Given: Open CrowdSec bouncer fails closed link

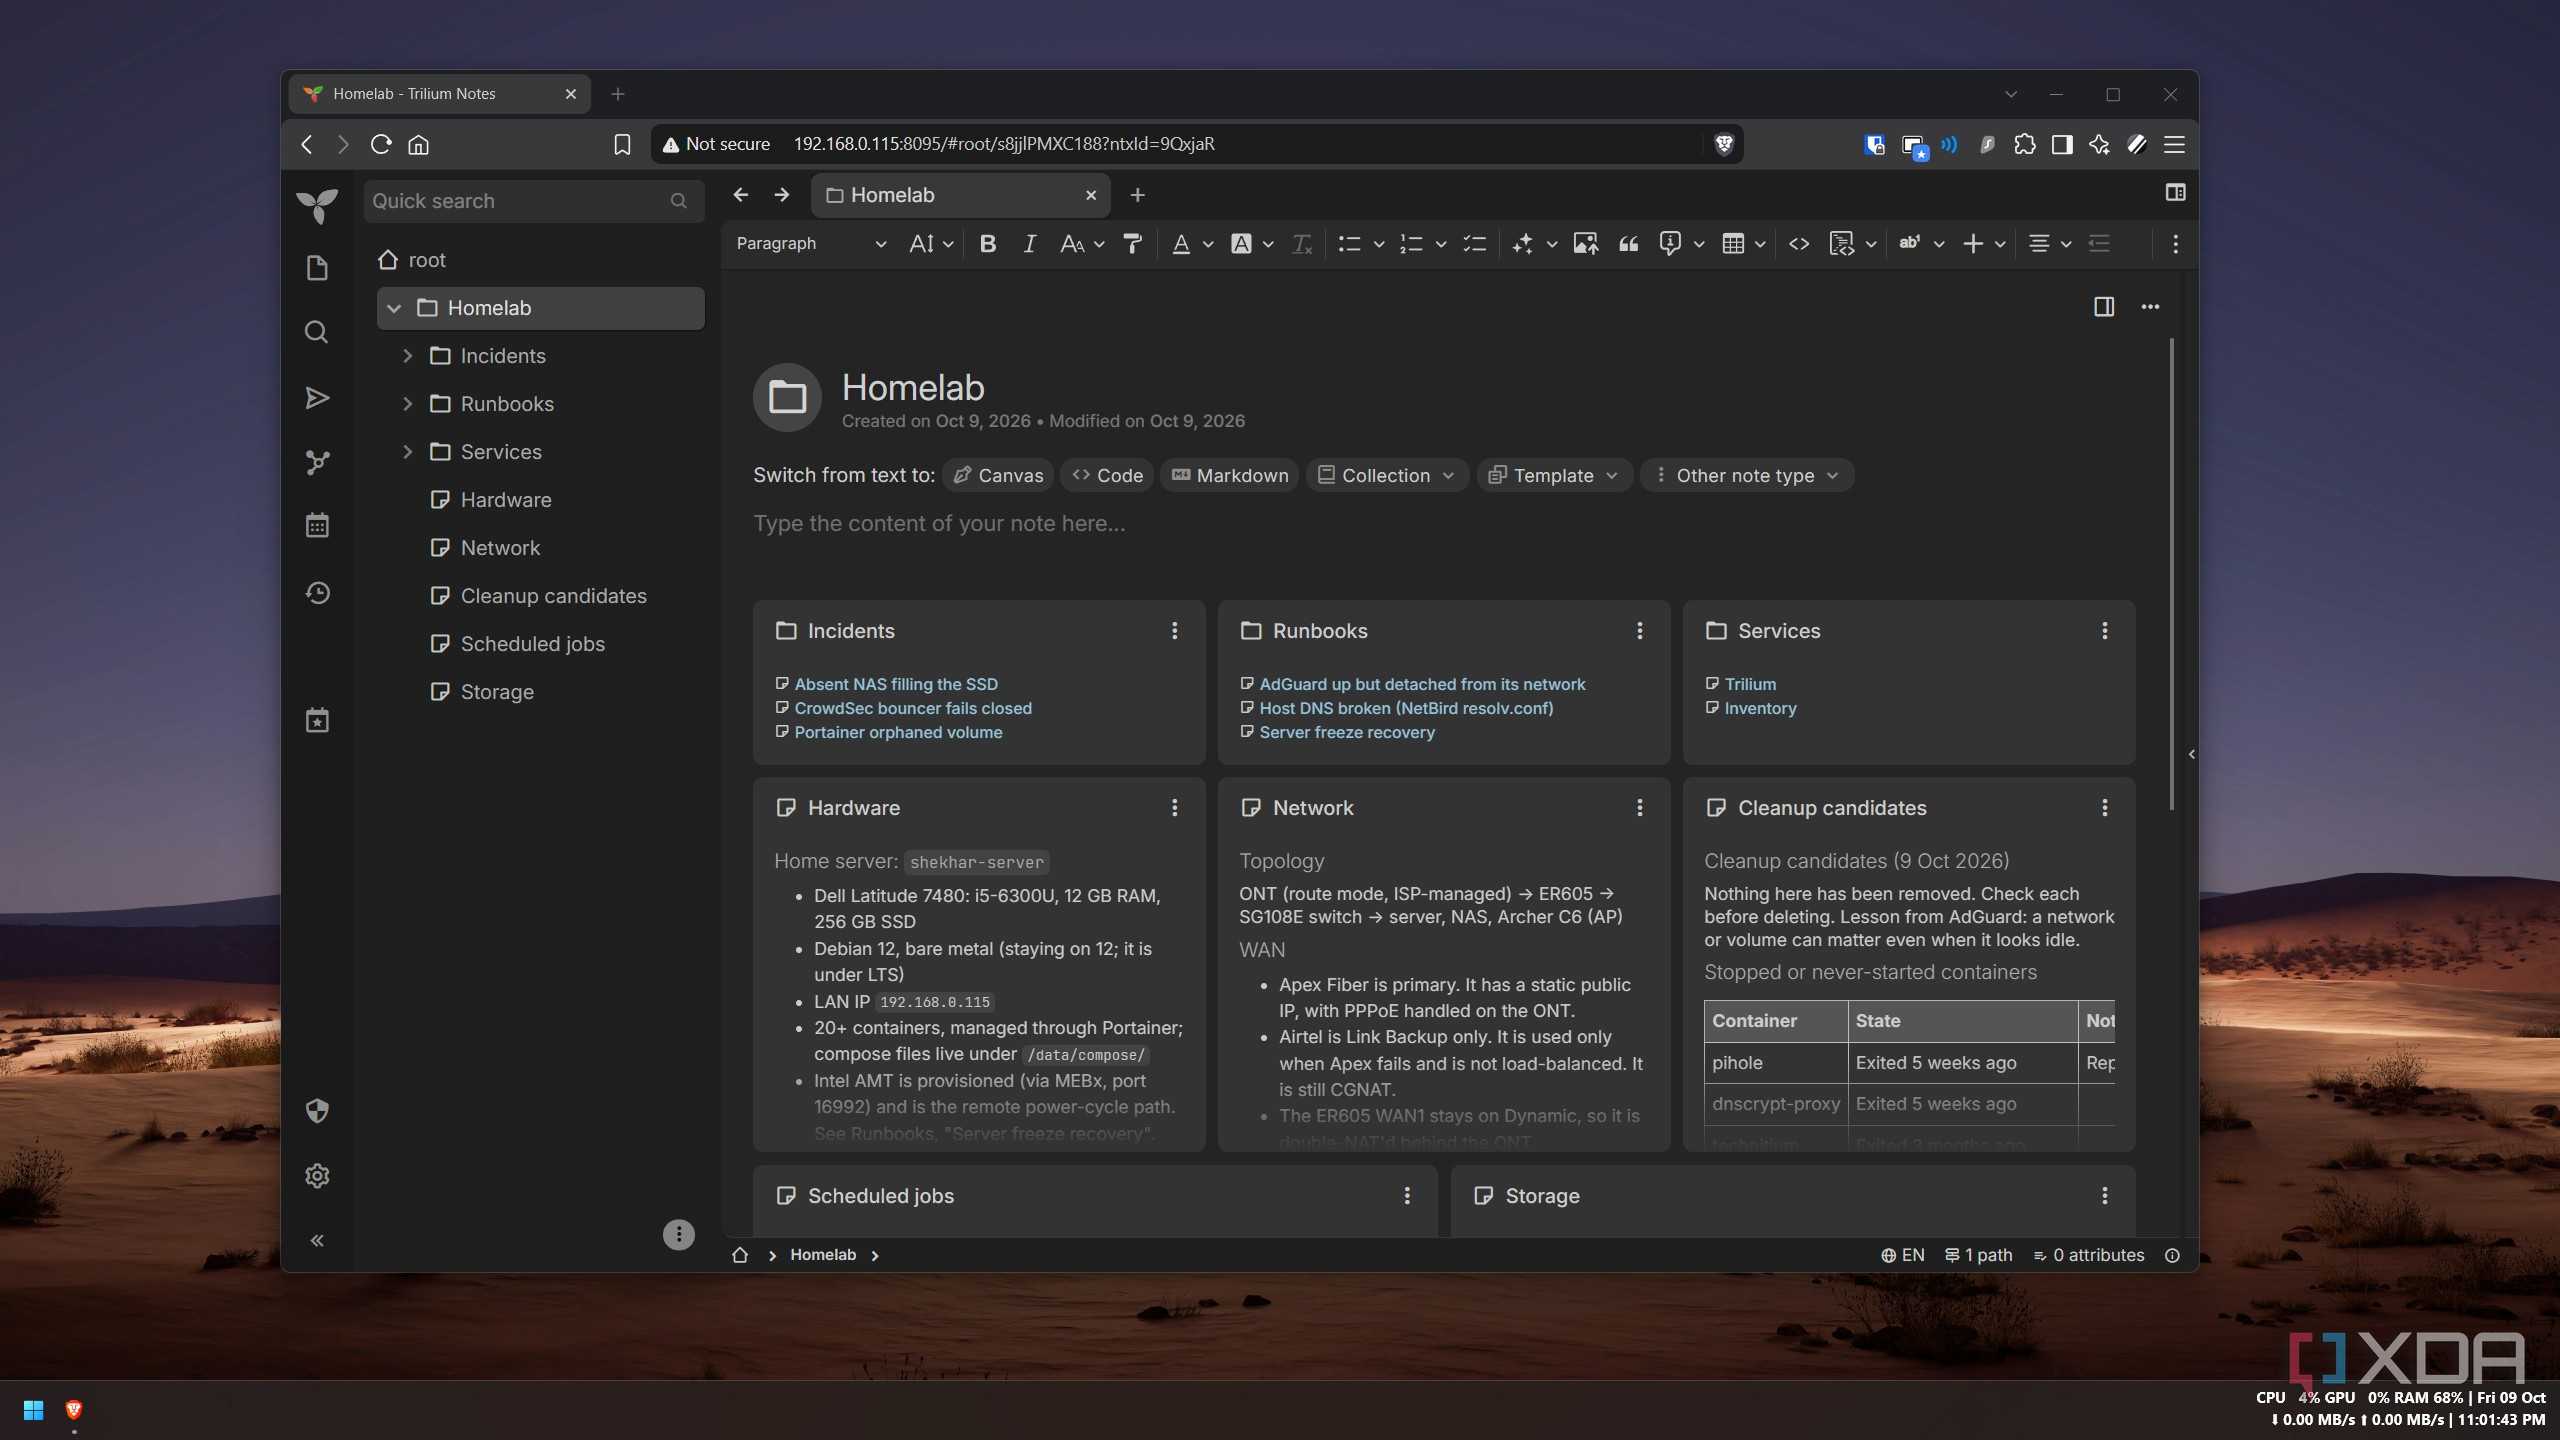Looking at the screenshot, I should 912,708.
